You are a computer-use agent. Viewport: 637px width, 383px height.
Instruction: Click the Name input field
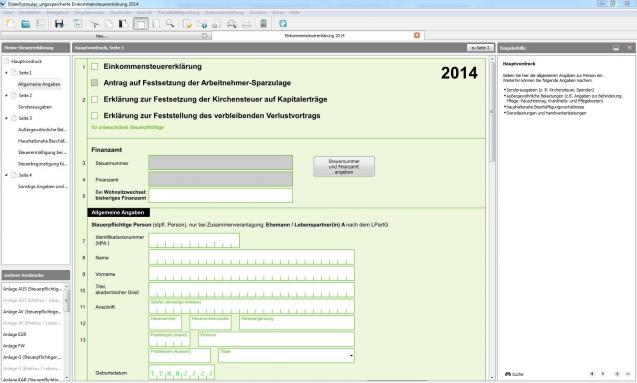point(251,257)
